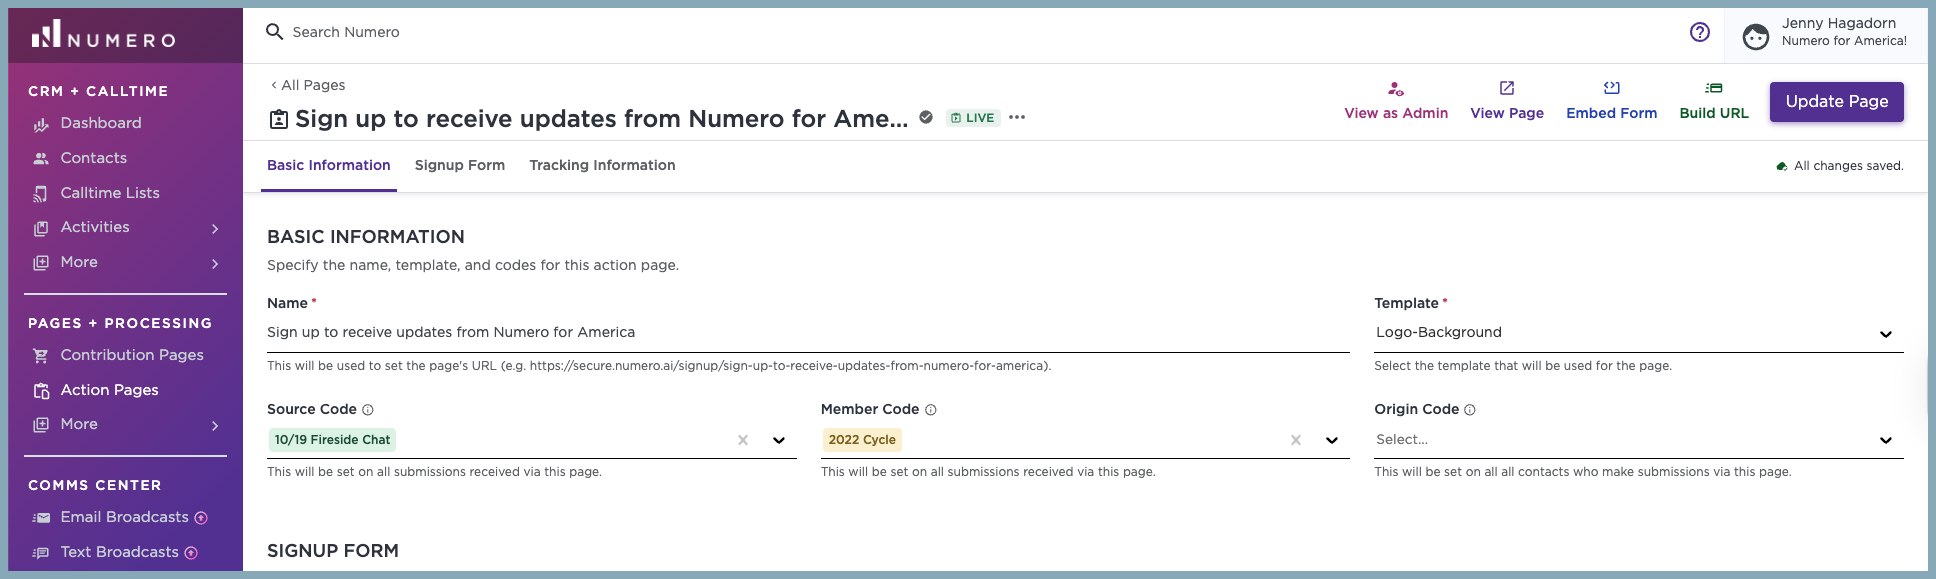
Task: Open the Jenny Hagadorn account menu
Action: point(1827,35)
